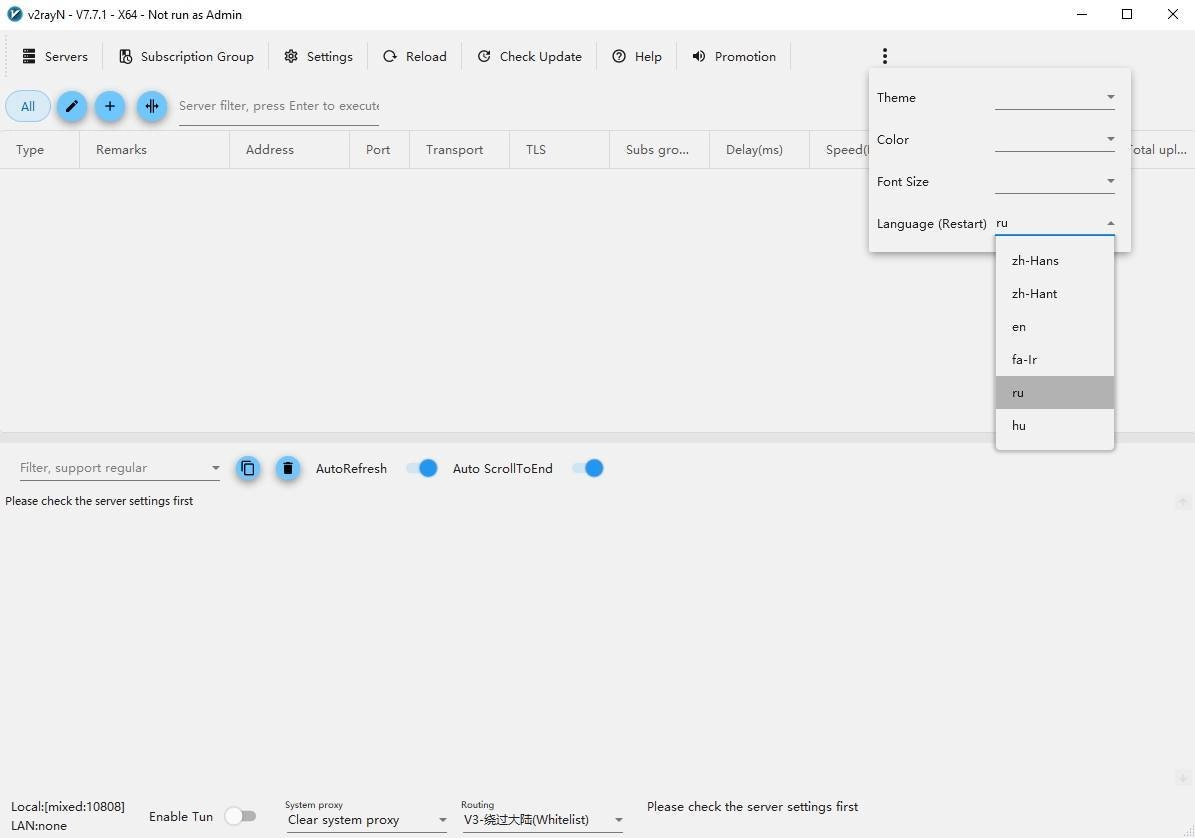Toggle the AutoRefresh switch

pos(421,468)
